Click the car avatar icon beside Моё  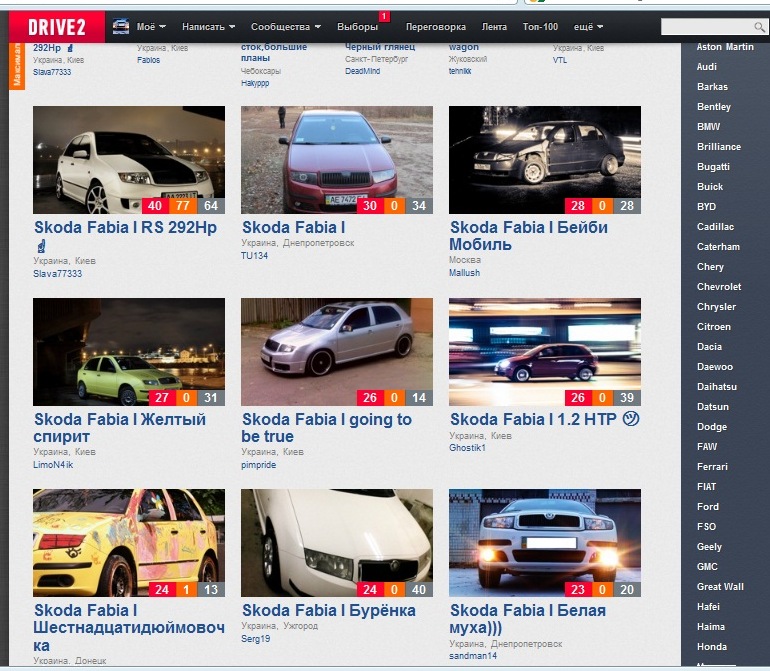click(121, 27)
